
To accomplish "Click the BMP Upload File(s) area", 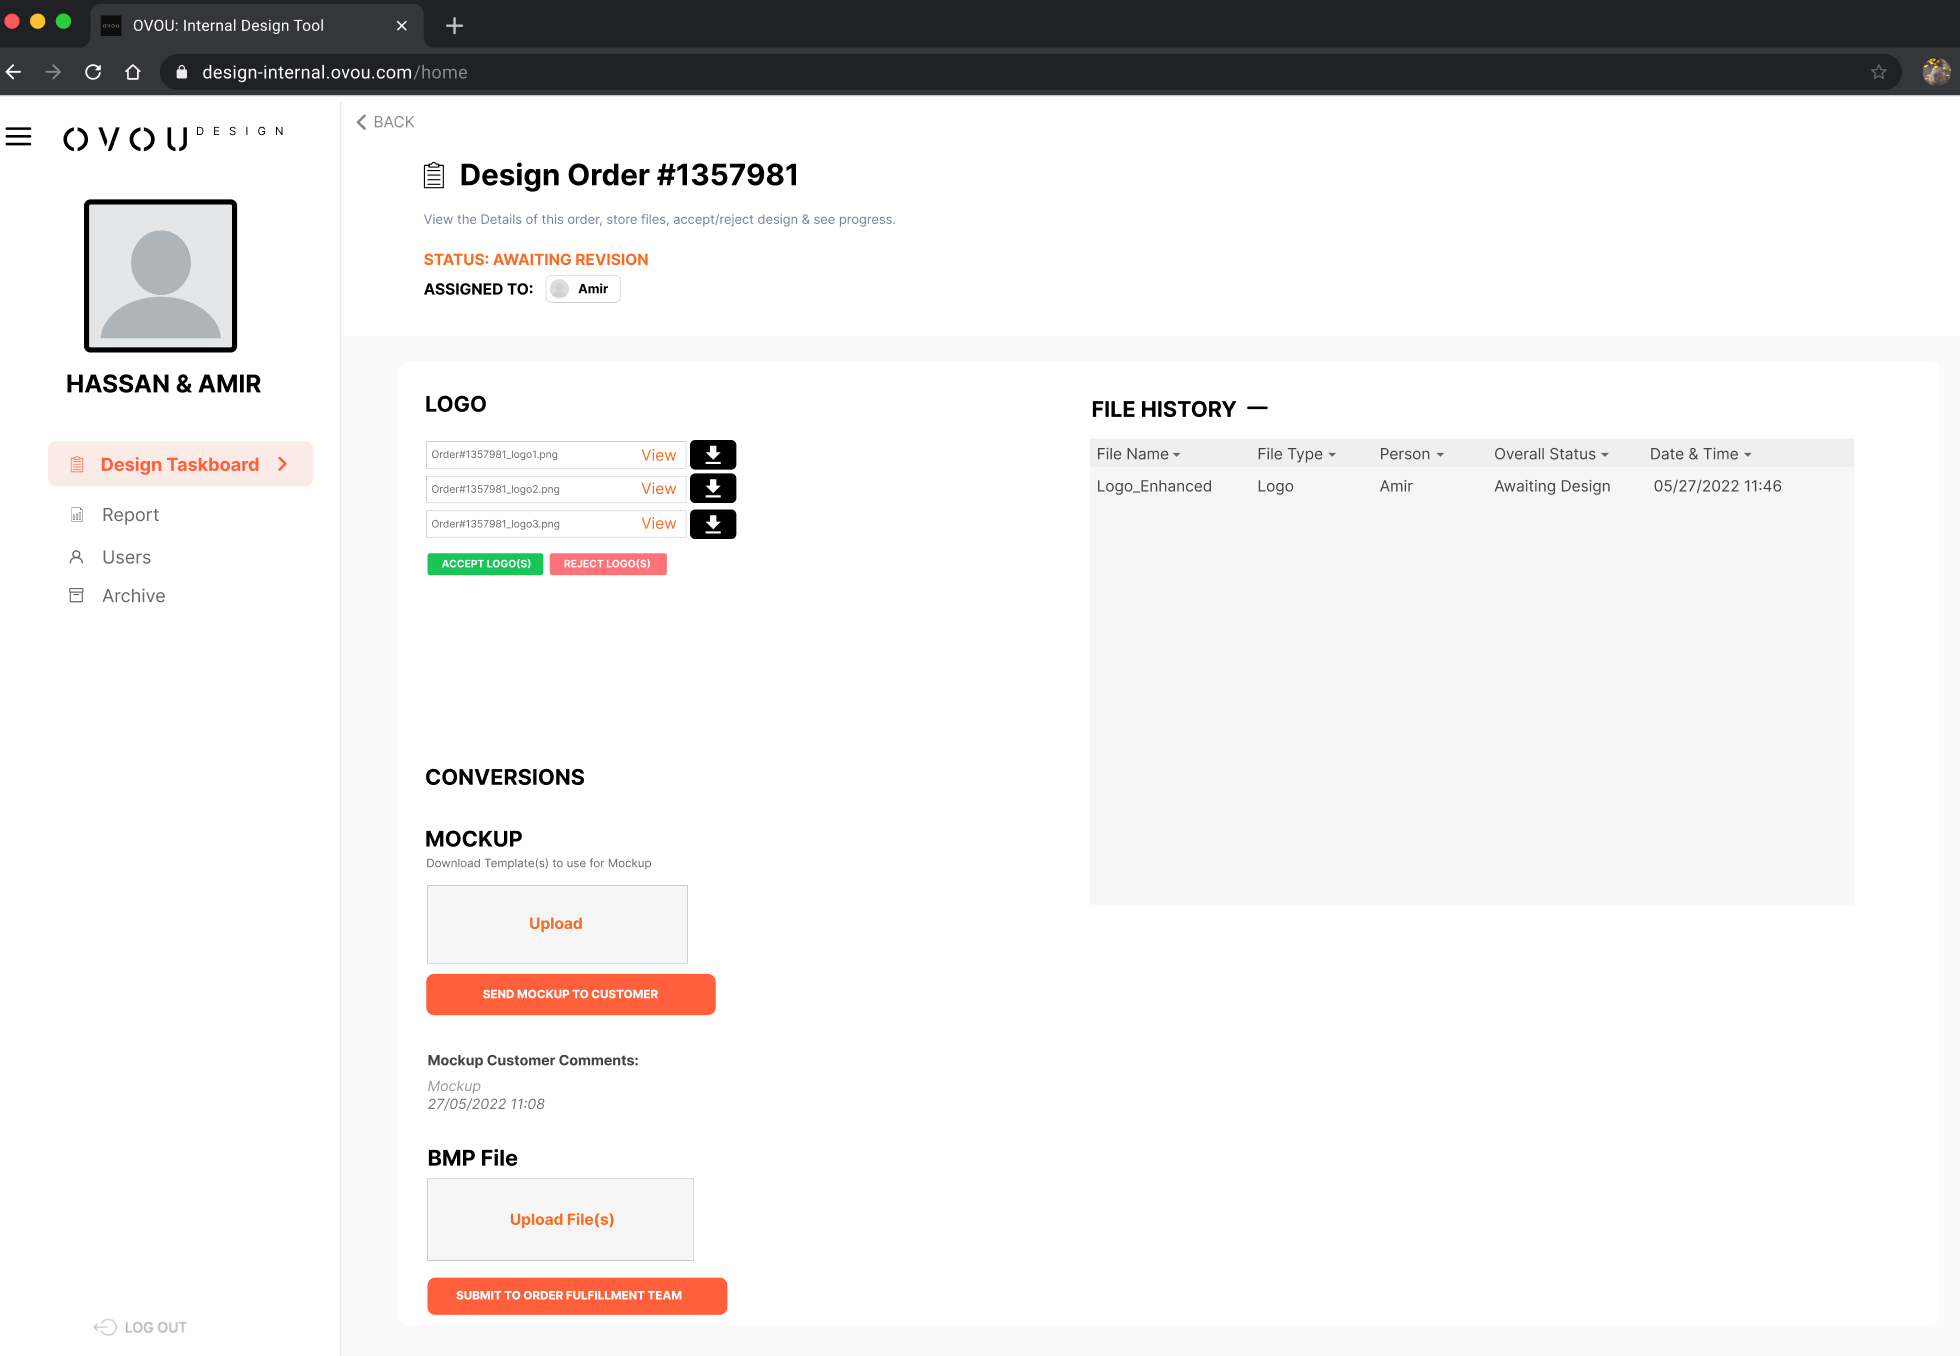I will click(x=561, y=1219).
